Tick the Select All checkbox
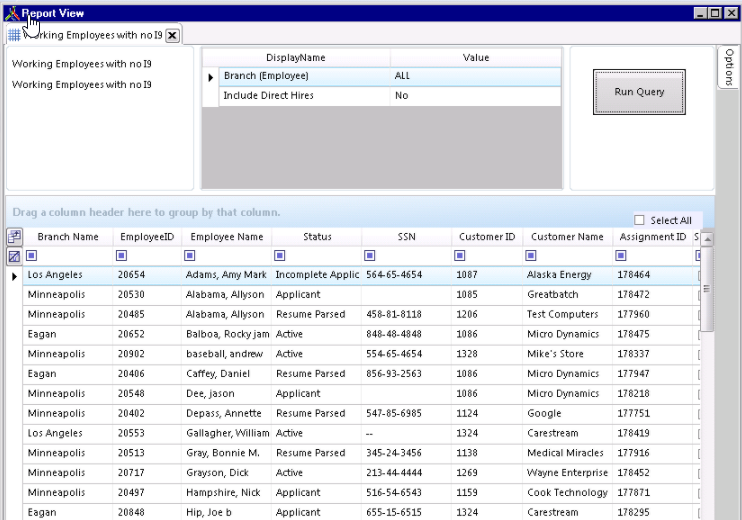The image size is (742, 520). [639, 220]
